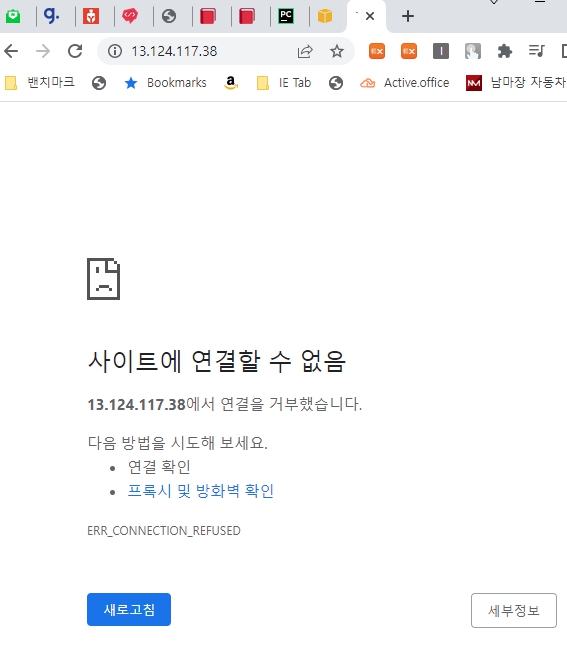The image size is (567, 645).
Task: Open the Extensions puzzle piece menu
Action: pyautogui.click(x=504, y=51)
